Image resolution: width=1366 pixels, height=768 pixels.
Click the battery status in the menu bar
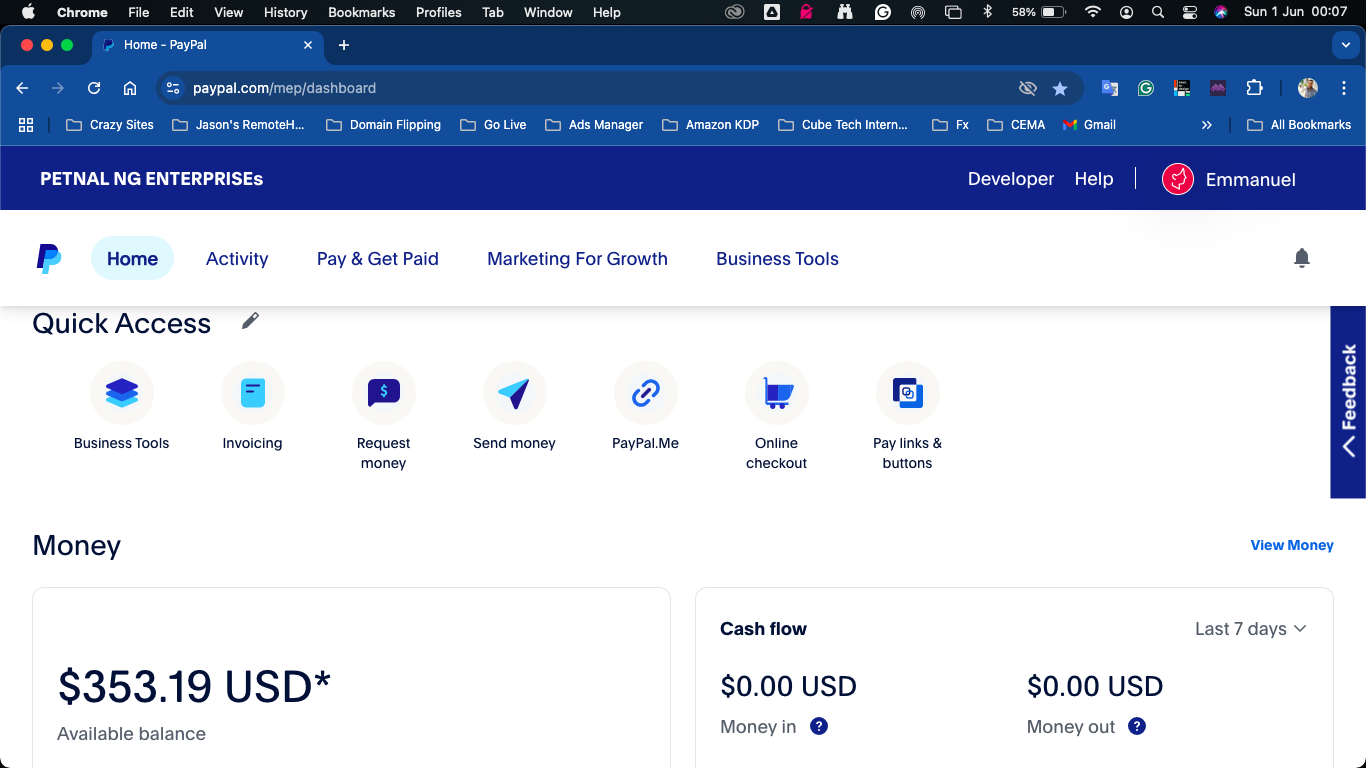point(1039,12)
